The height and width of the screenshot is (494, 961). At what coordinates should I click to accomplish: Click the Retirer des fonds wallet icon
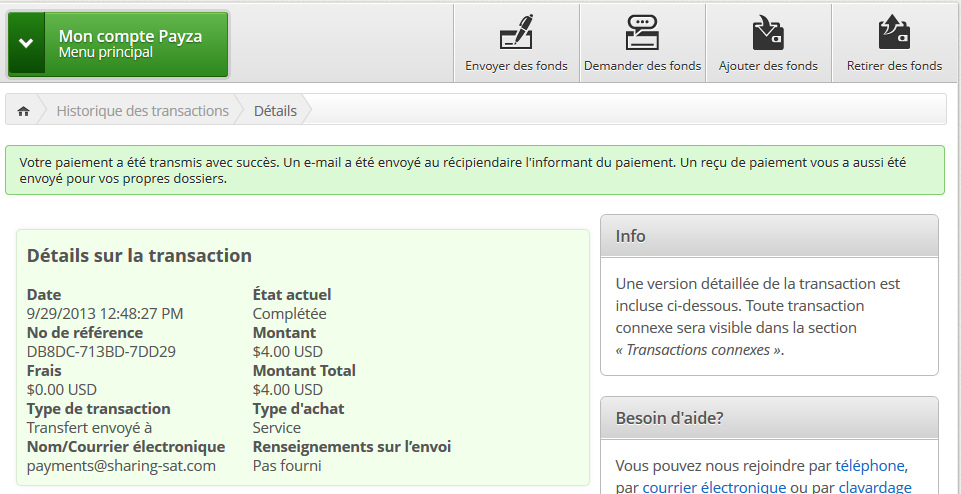894,32
